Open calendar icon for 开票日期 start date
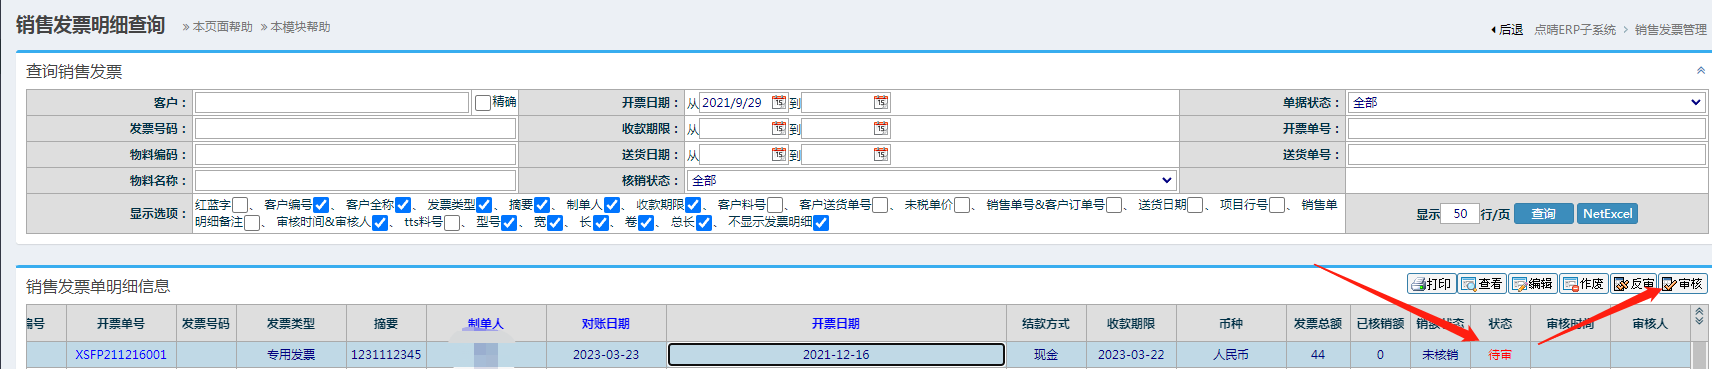 tap(779, 102)
